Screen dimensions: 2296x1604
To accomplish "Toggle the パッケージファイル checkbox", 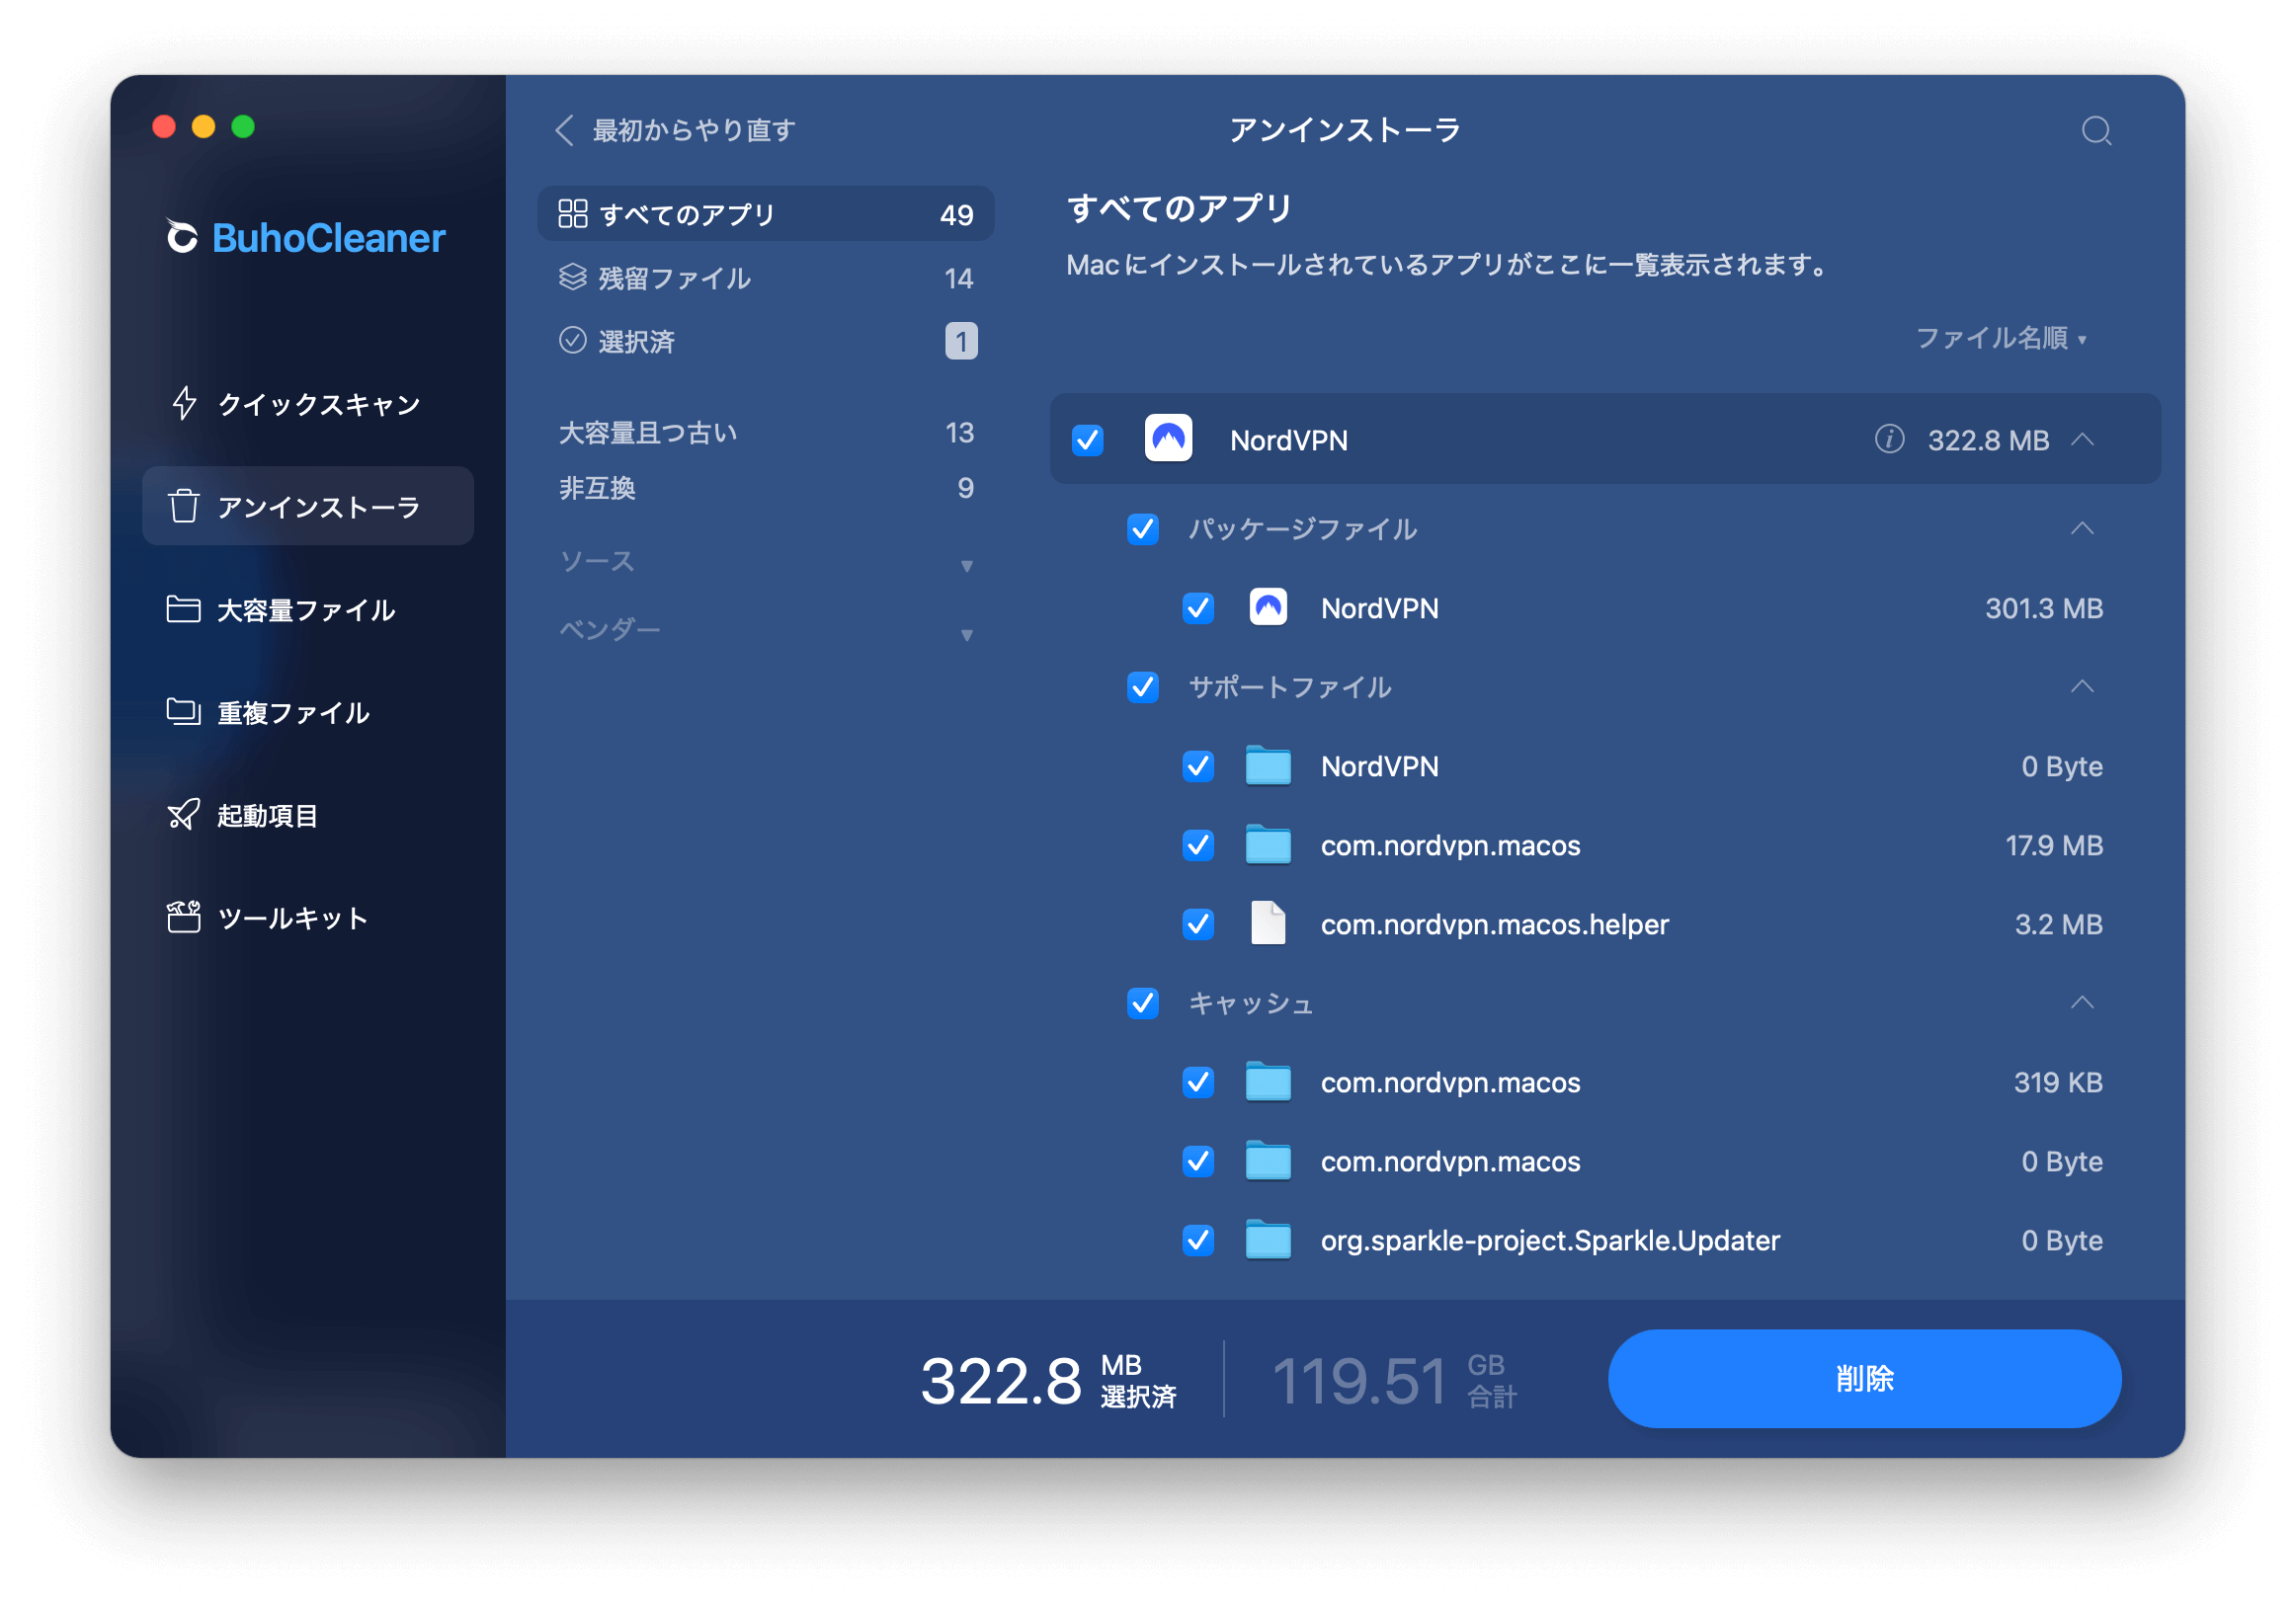I will pos(1143,528).
